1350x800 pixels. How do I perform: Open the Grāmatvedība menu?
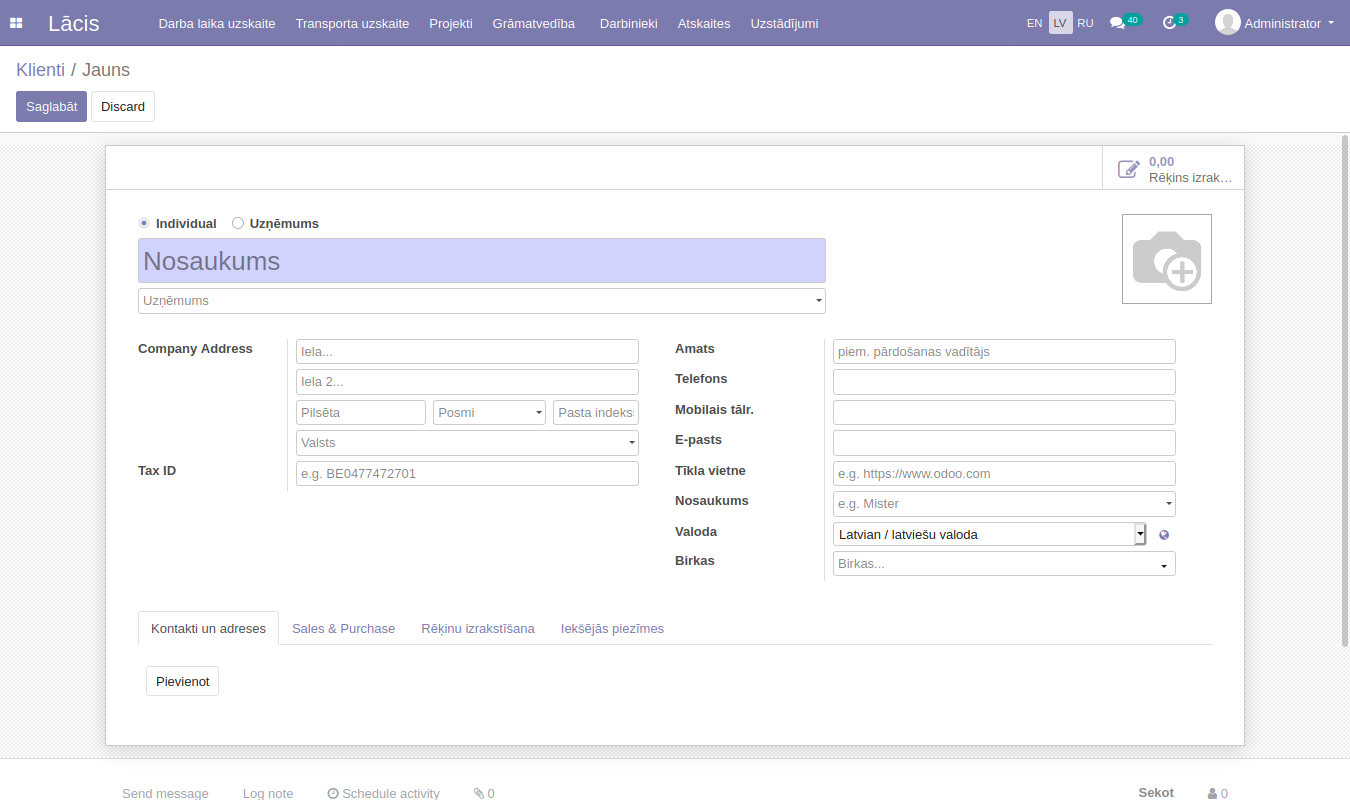533,23
